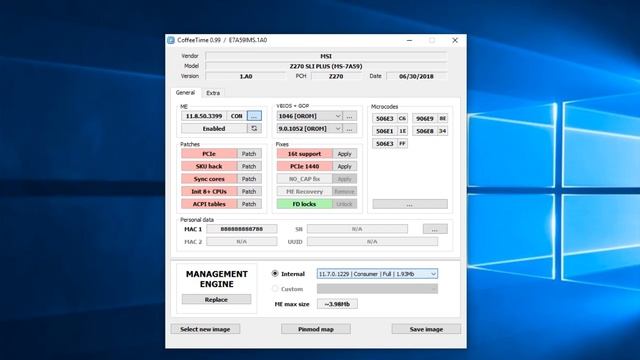Click ellipsis button next to GOP 9.0.1052 dropdown
Image resolution: width=640 pixels, height=360 pixels.
(x=349, y=129)
